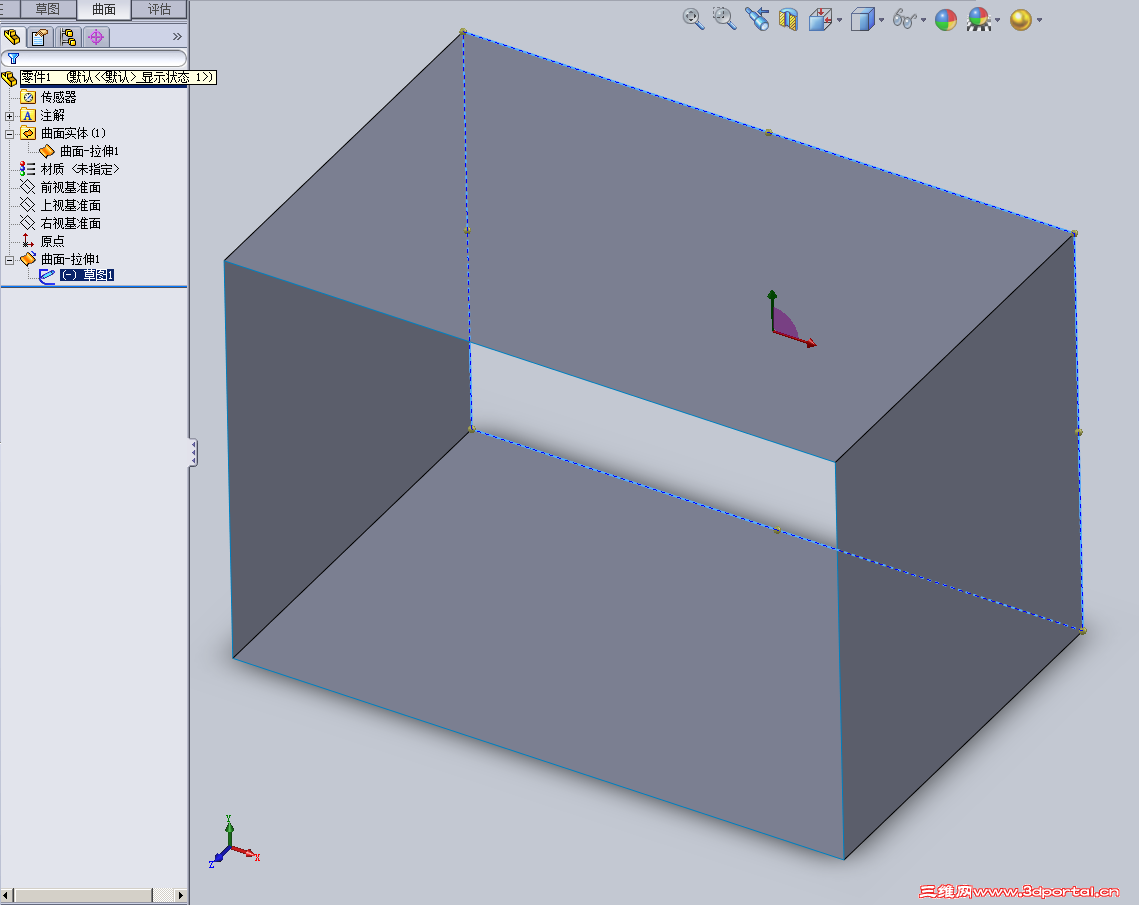Select the (-) 草图1 sketch item

pyautogui.click(x=77, y=275)
